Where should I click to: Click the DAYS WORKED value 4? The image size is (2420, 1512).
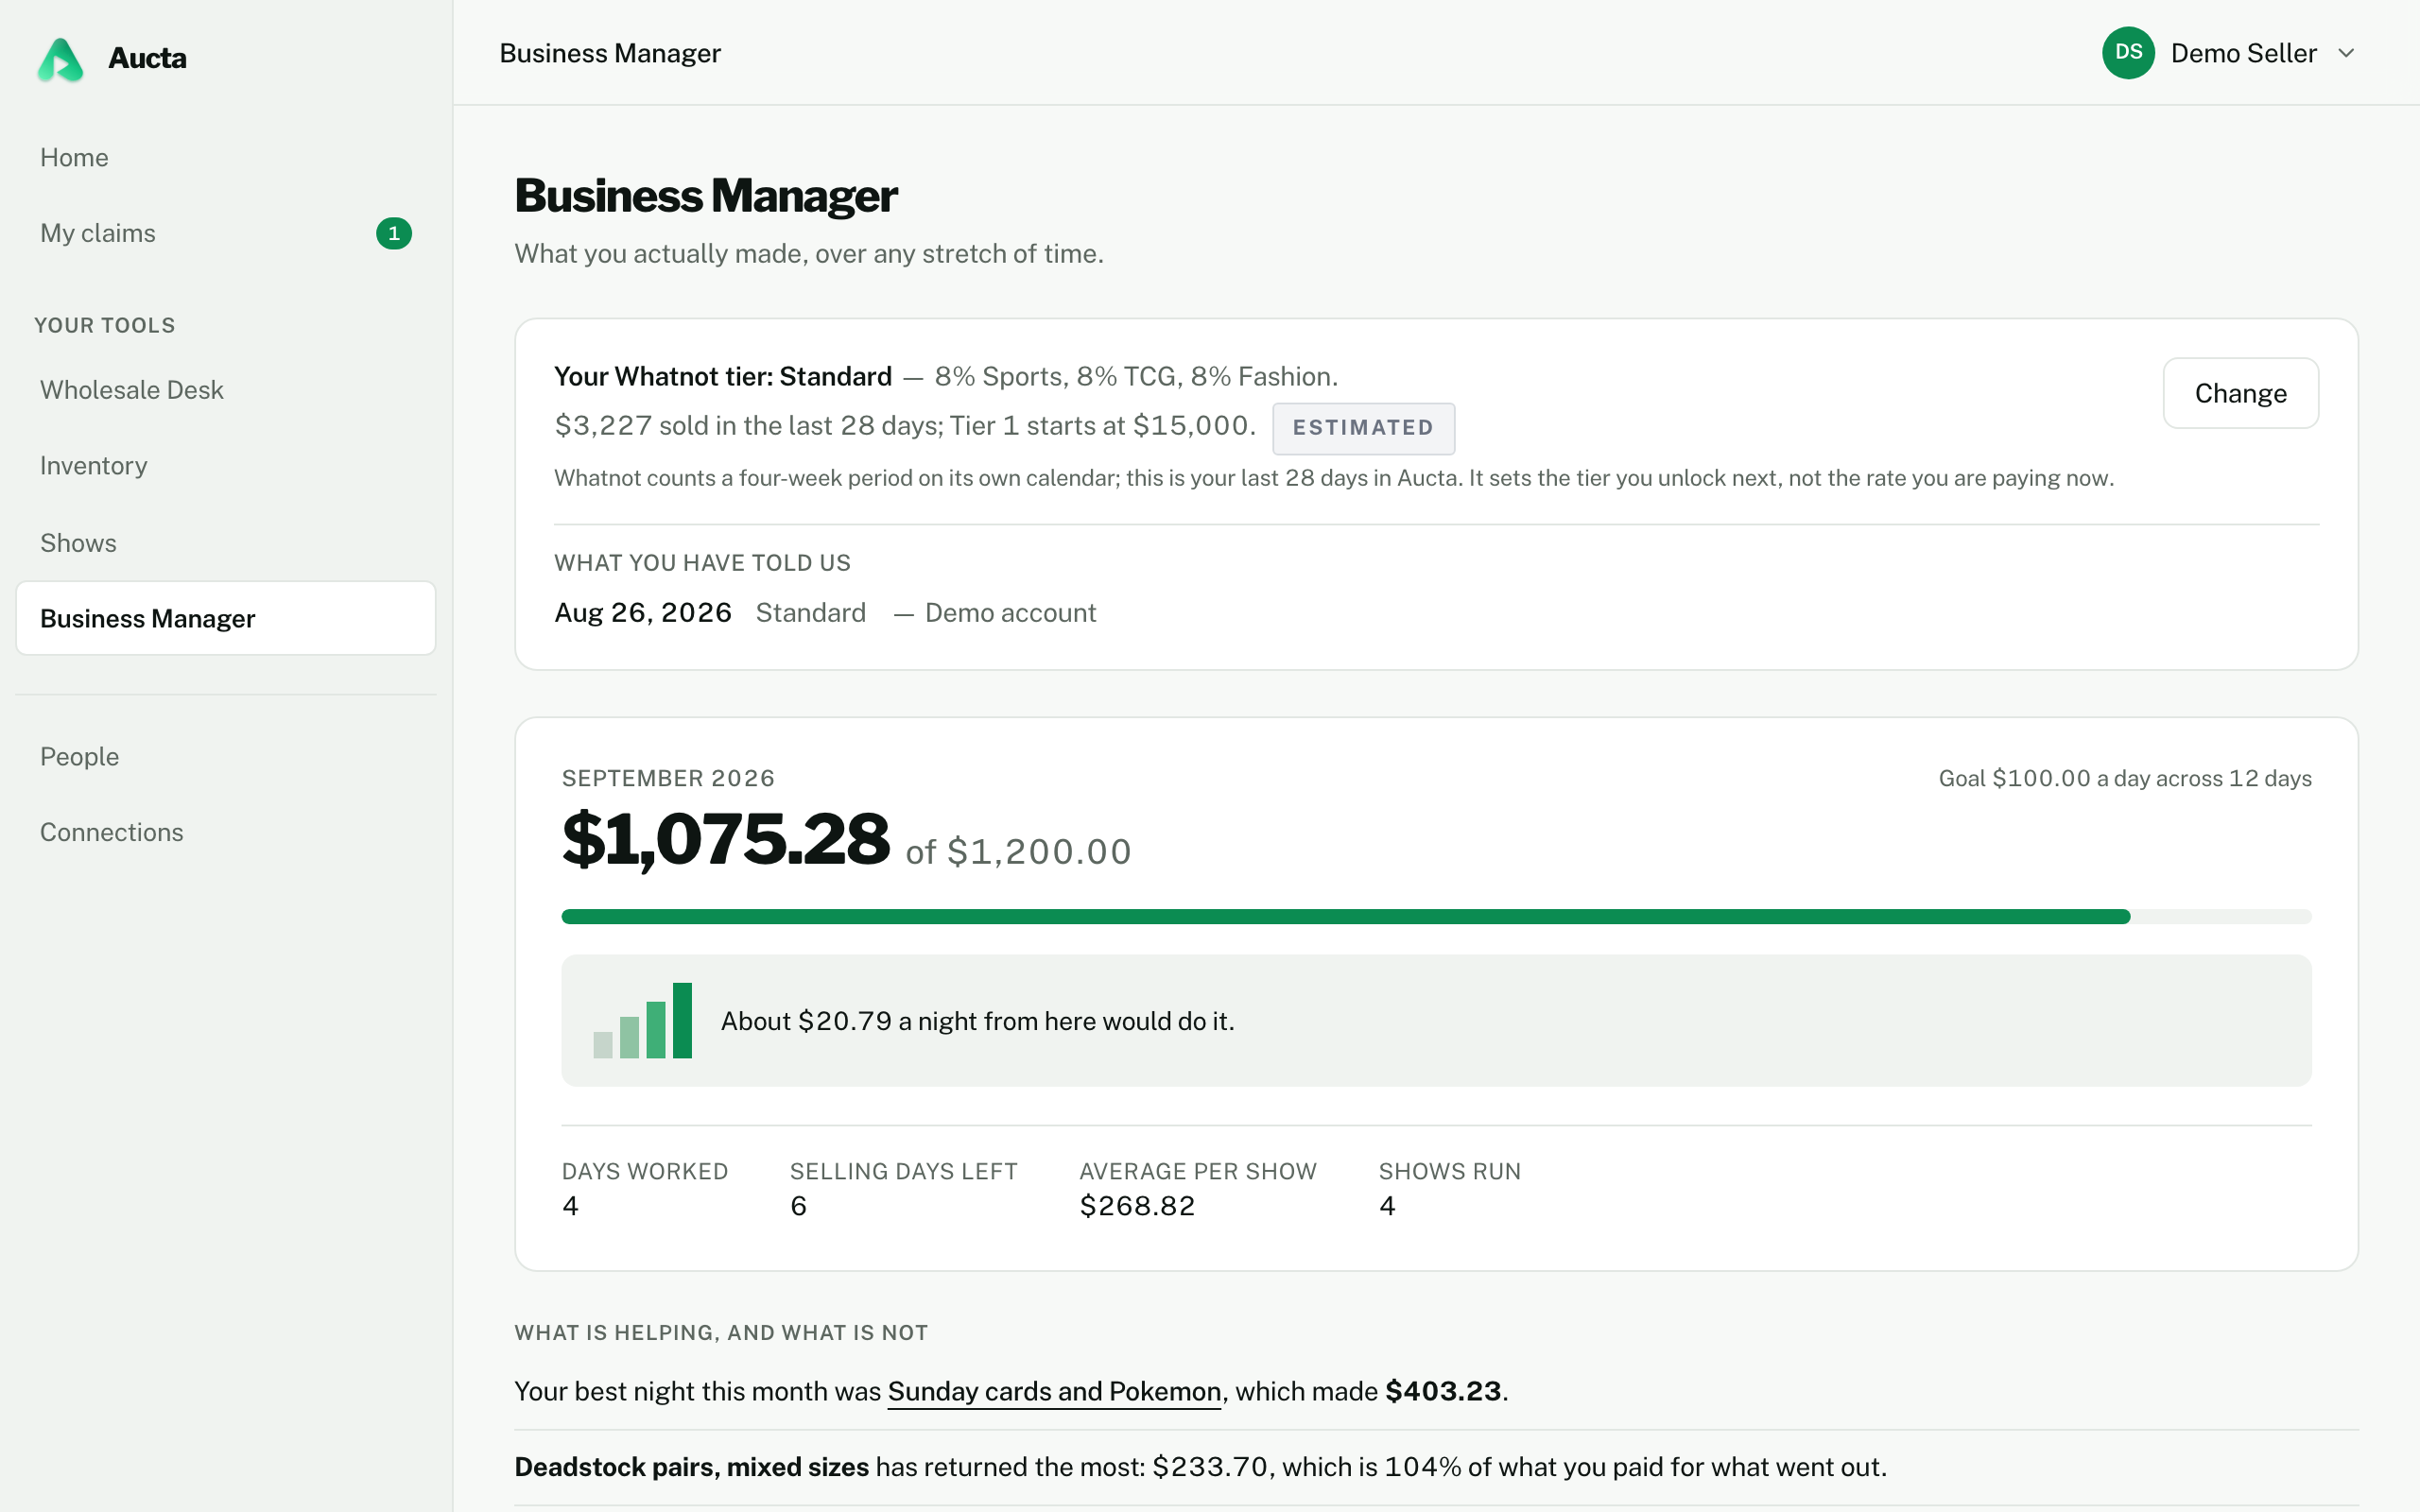570,1206
